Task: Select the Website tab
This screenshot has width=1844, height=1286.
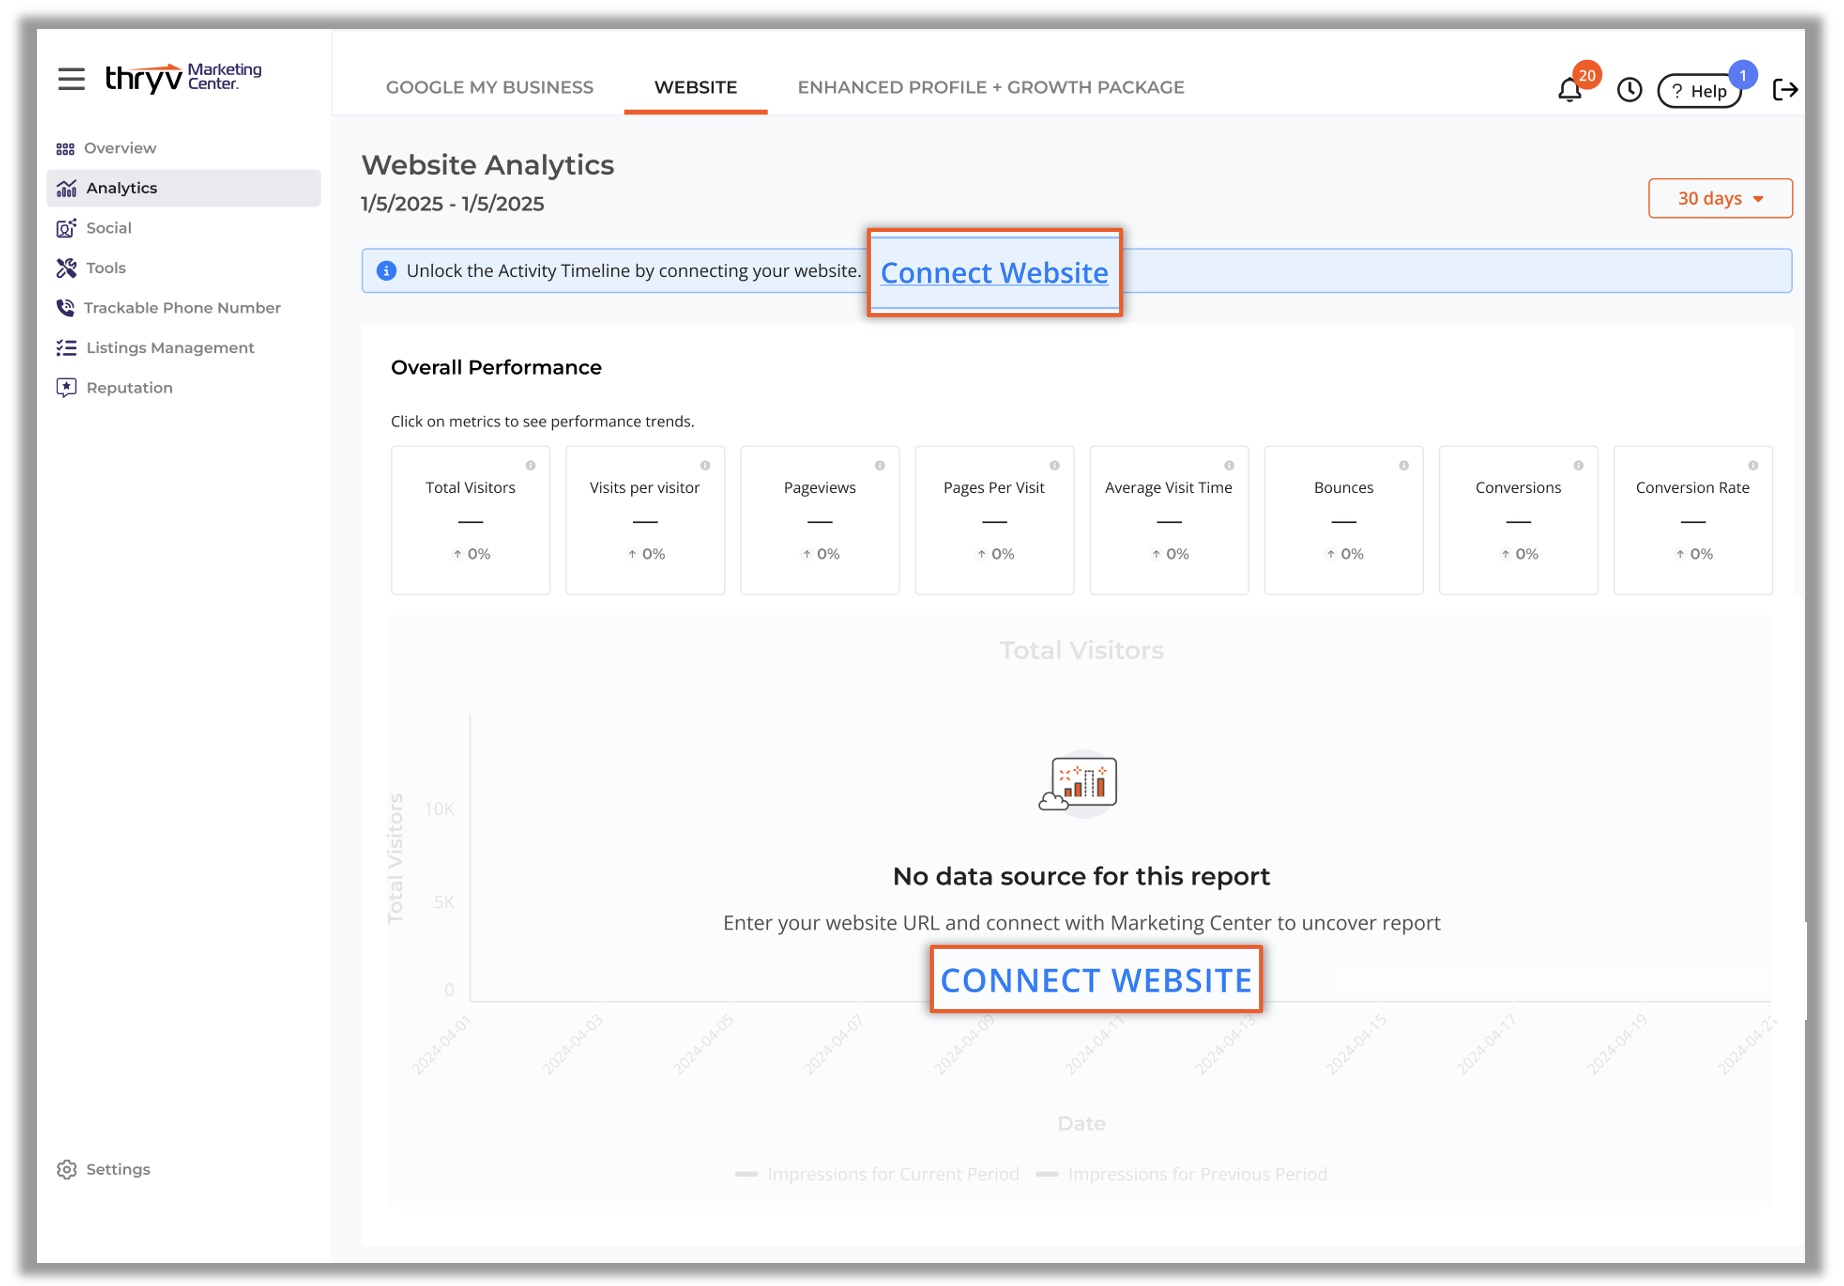Action: (696, 87)
